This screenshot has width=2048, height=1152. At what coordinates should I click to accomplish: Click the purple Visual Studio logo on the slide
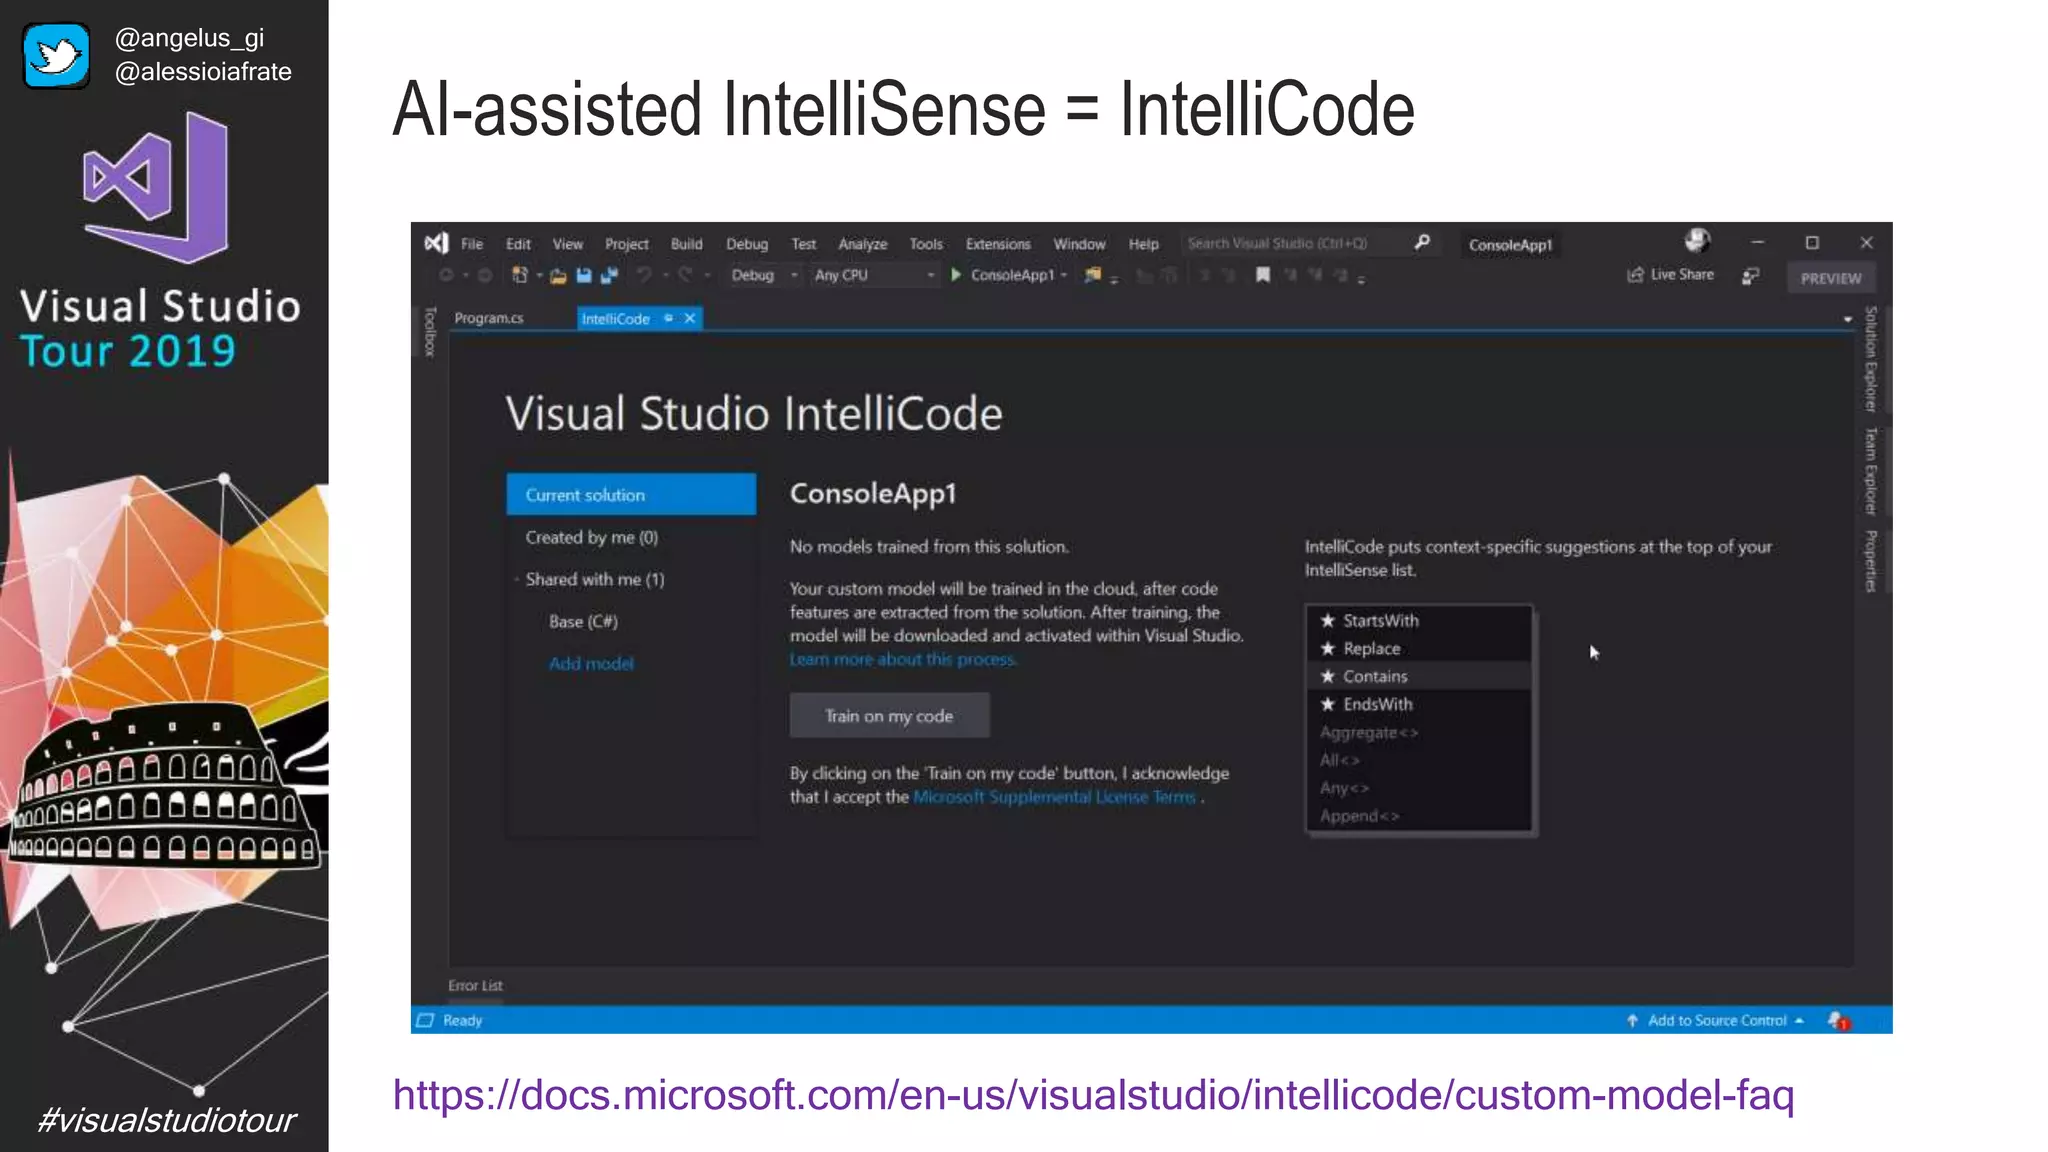156,187
